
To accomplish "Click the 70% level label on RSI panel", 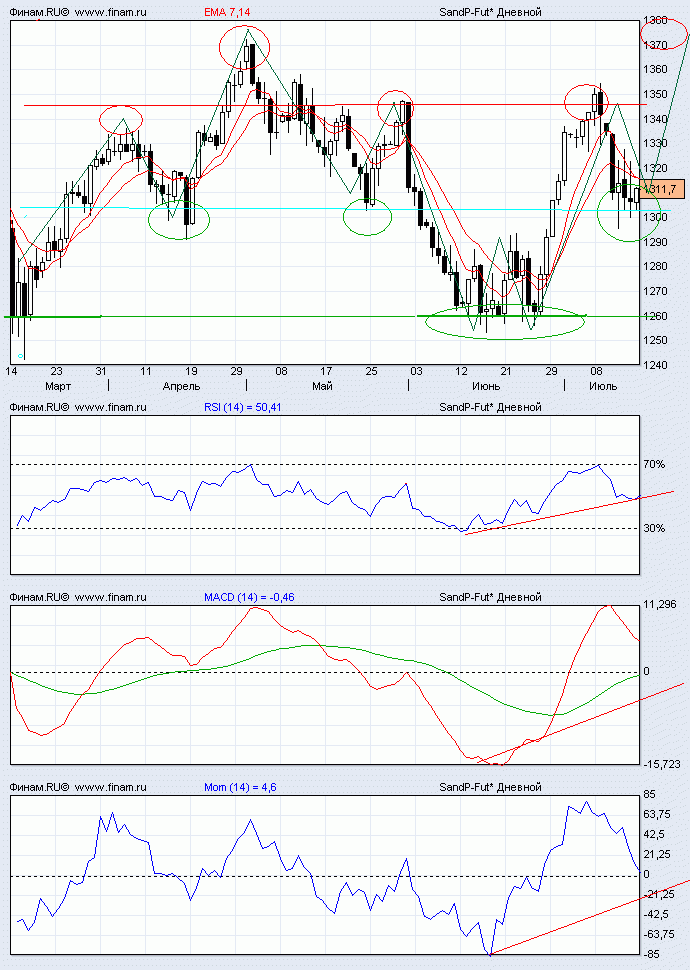I will [654, 464].
